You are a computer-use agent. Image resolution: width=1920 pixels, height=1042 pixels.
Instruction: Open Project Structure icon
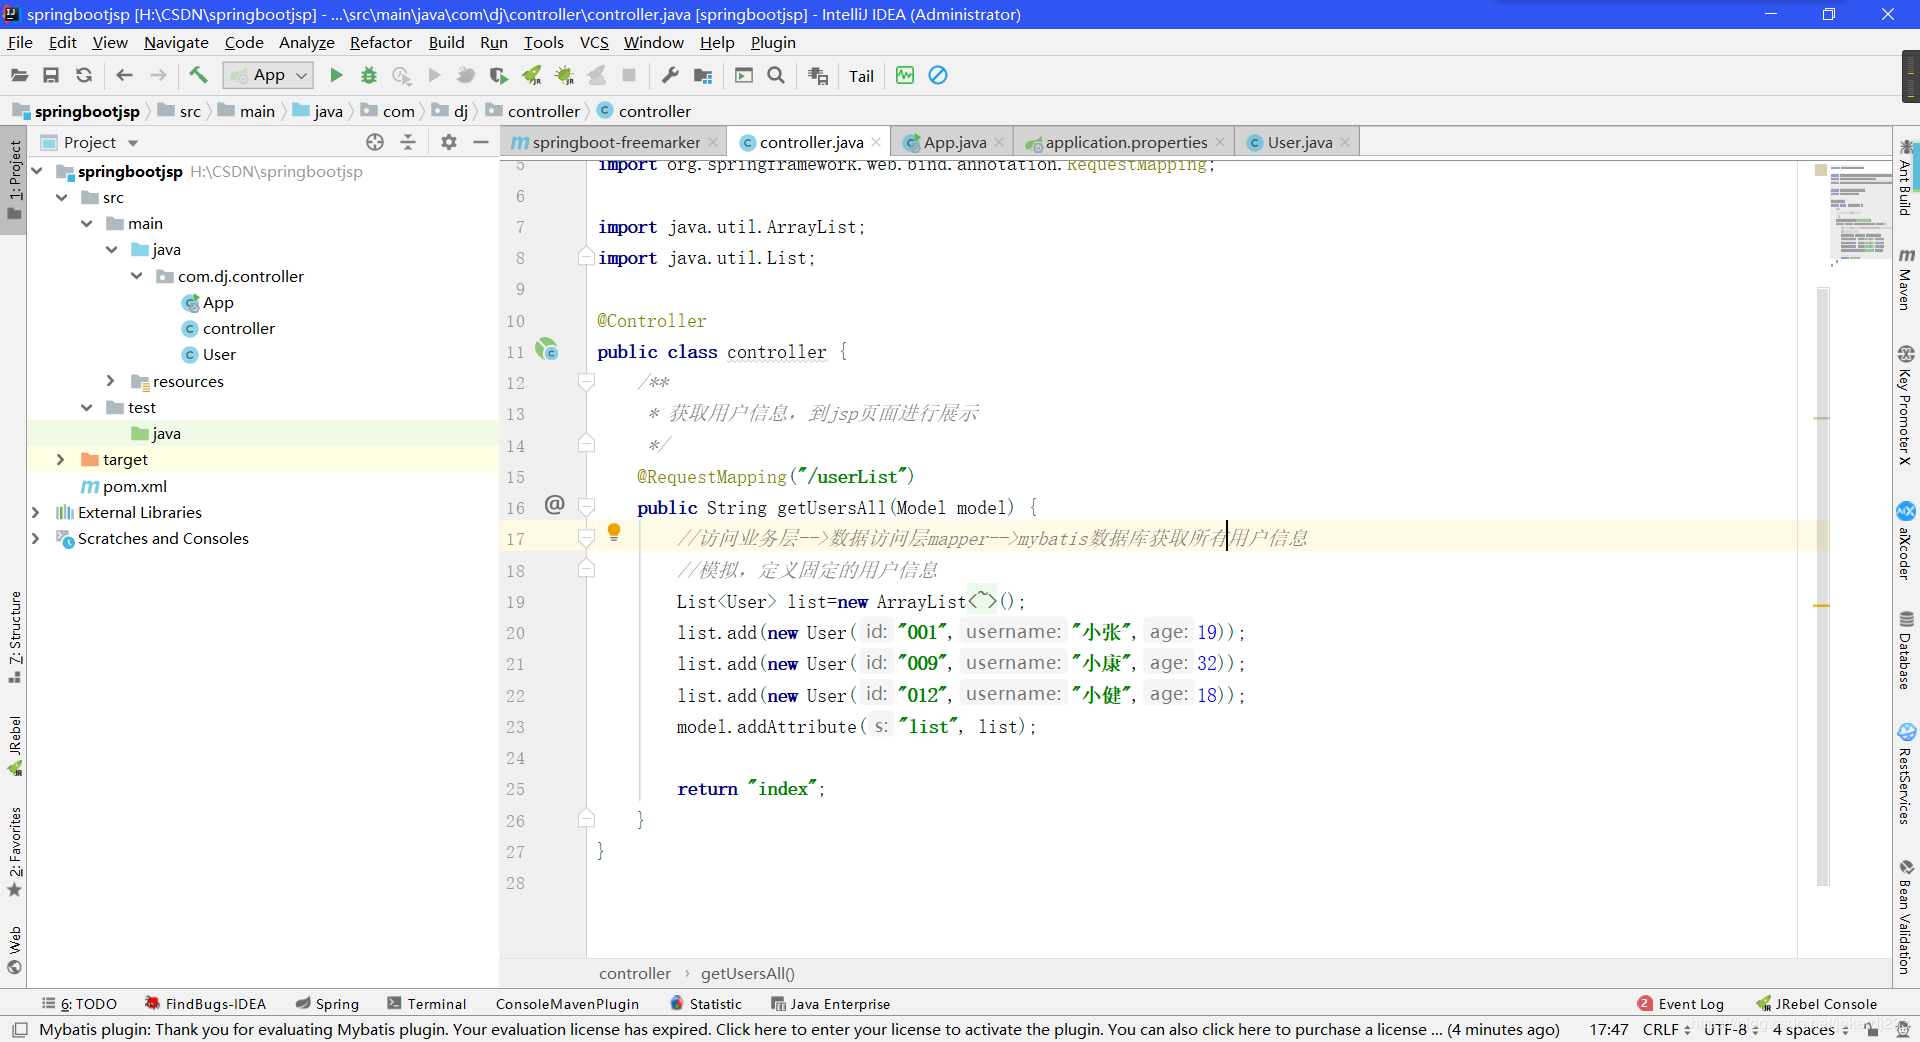(x=703, y=75)
